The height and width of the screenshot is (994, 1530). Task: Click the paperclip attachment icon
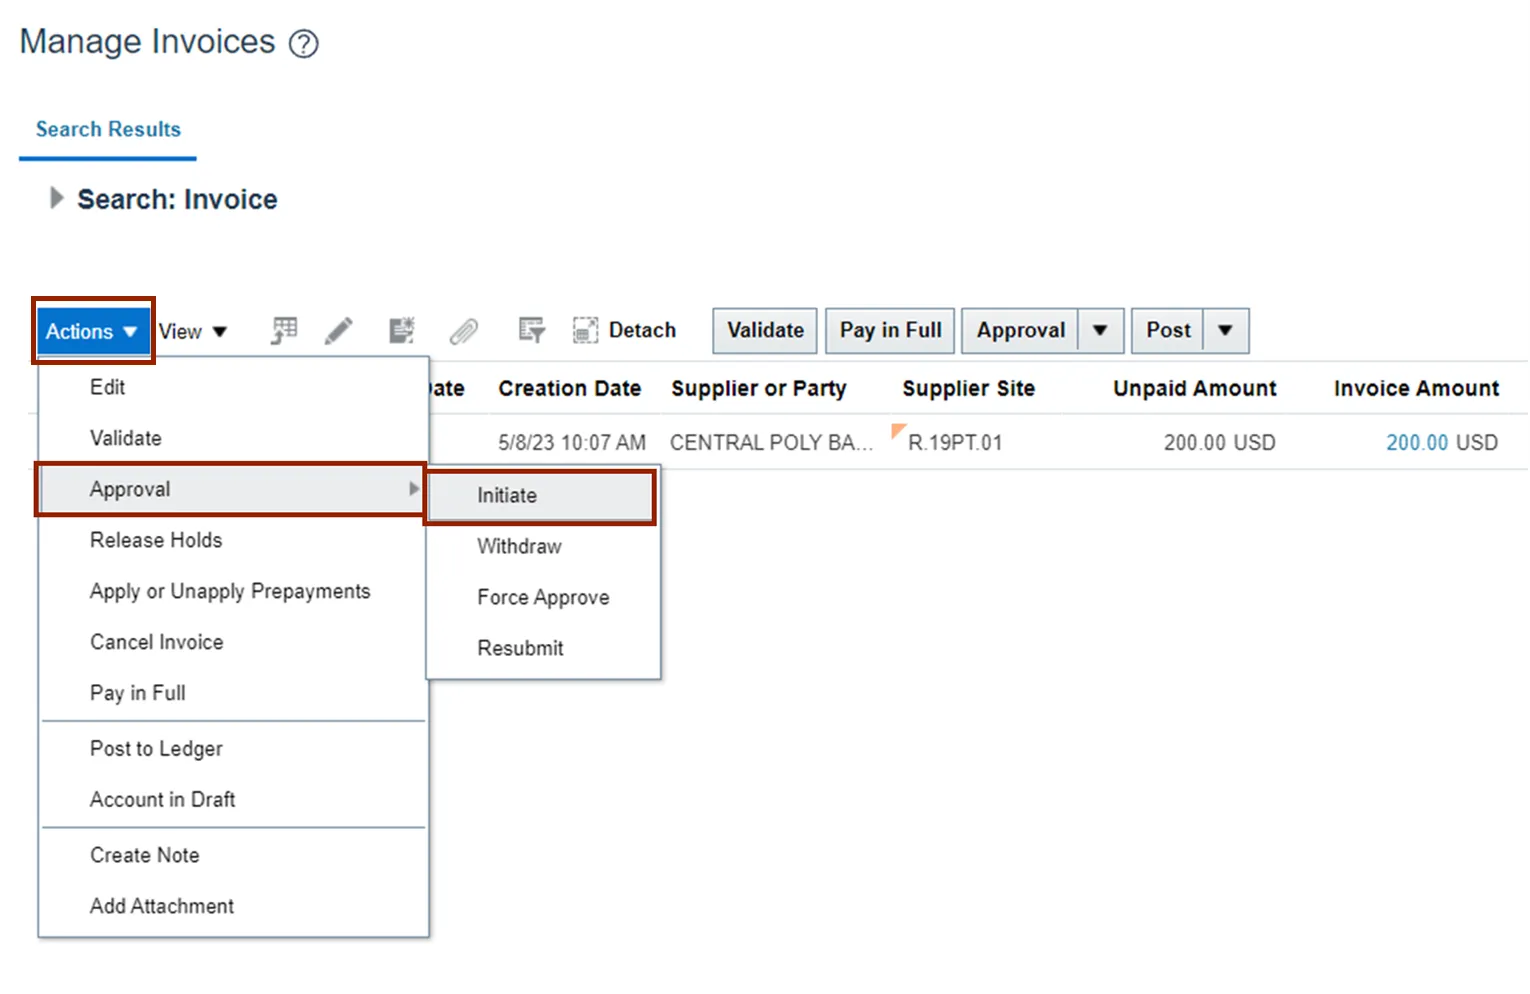(463, 330)
